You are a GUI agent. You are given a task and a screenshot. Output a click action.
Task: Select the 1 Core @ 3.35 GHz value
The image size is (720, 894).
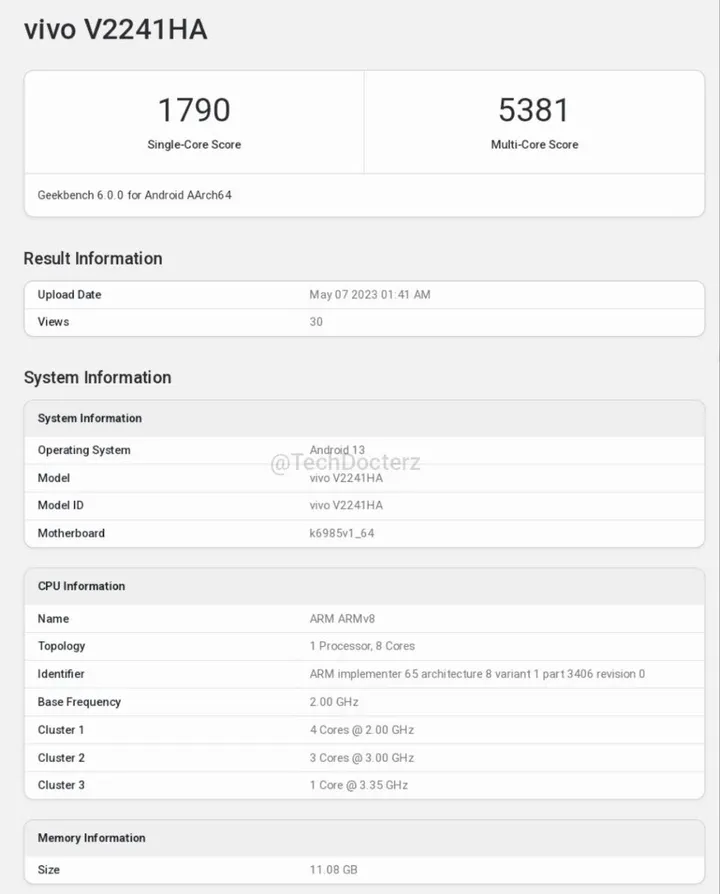pos(359,785)
